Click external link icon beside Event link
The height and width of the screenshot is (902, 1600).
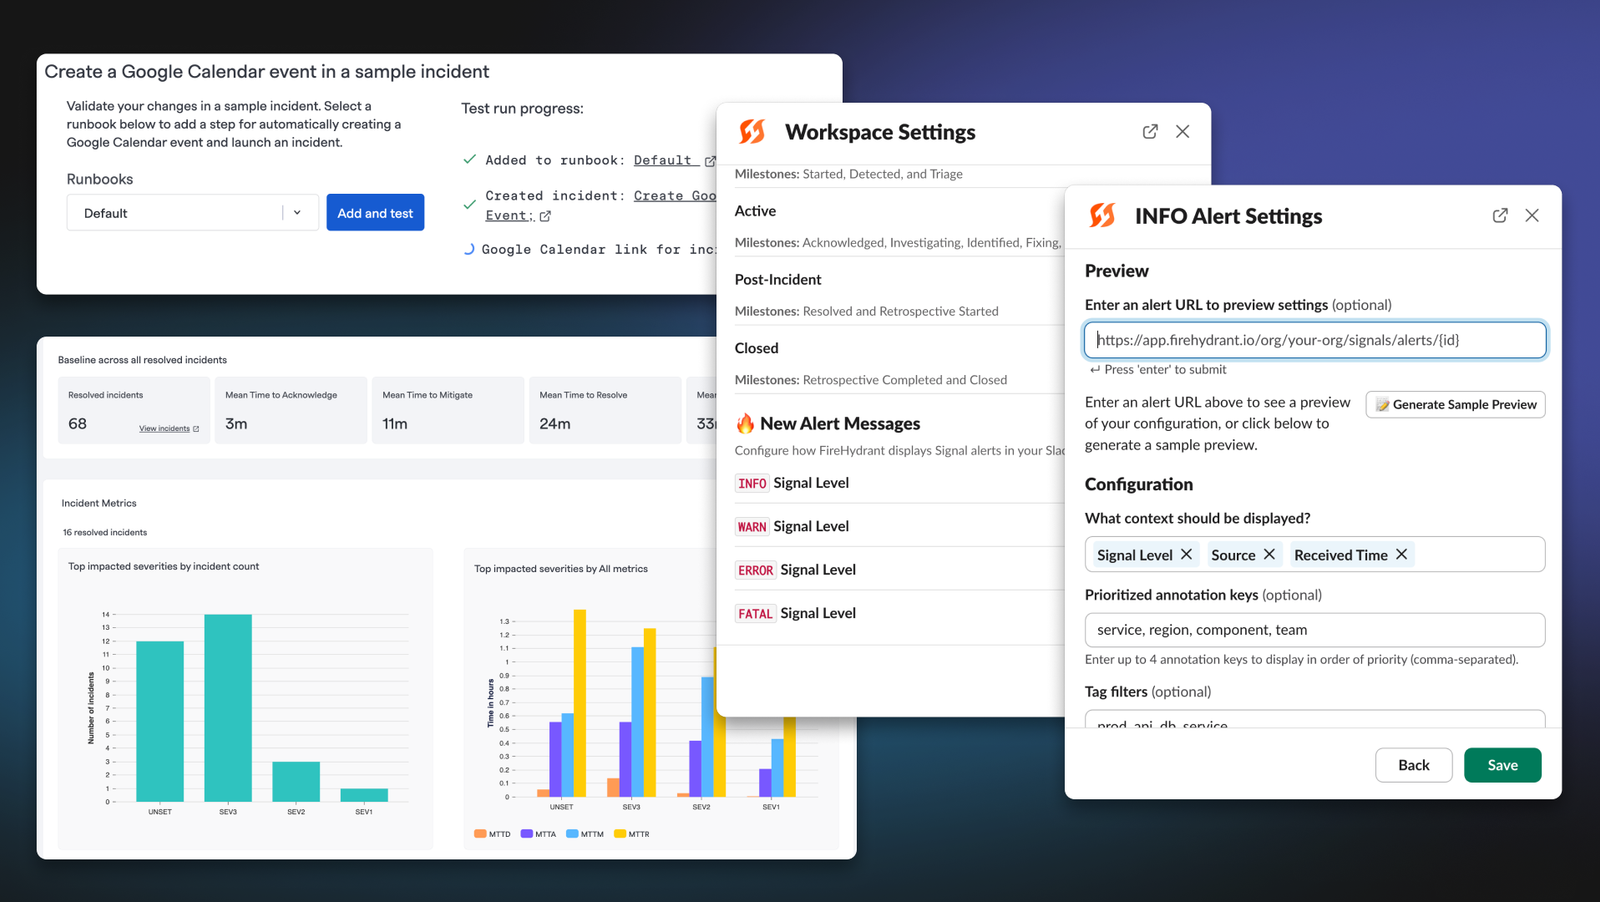[x=545, y=216]
